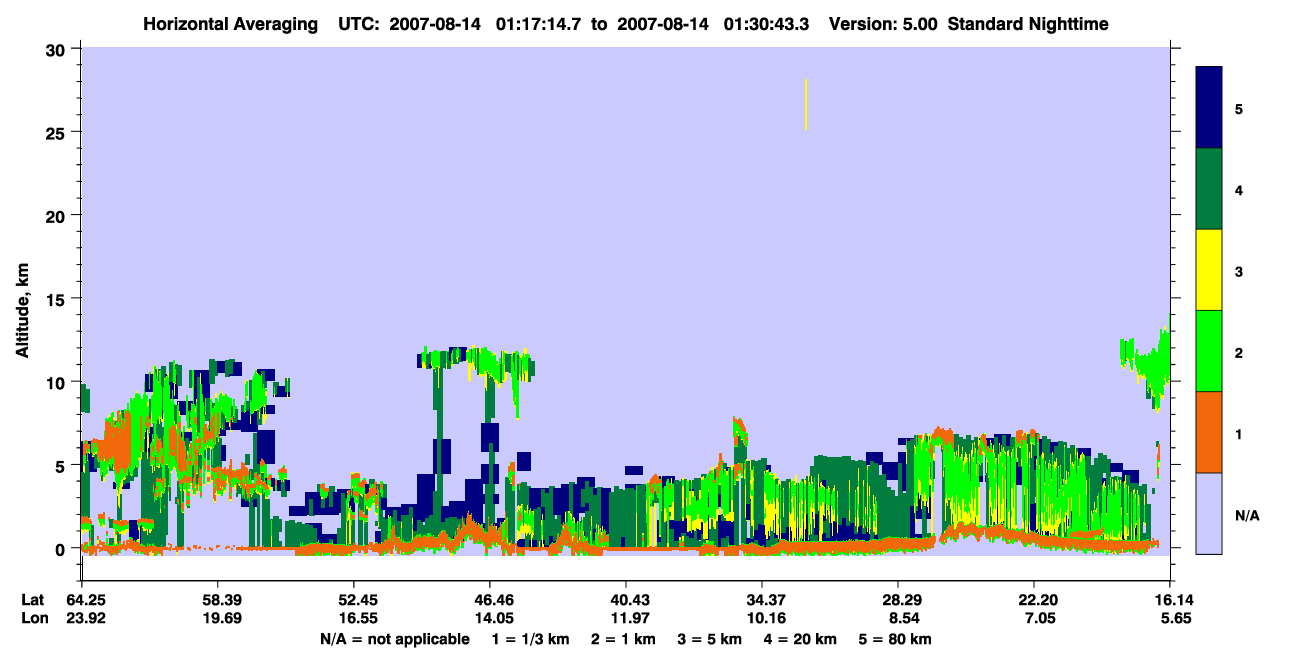Click the yellow vertical streak near 25 km altitude
Screen dimensions: 1300x667
pos(806,104)
